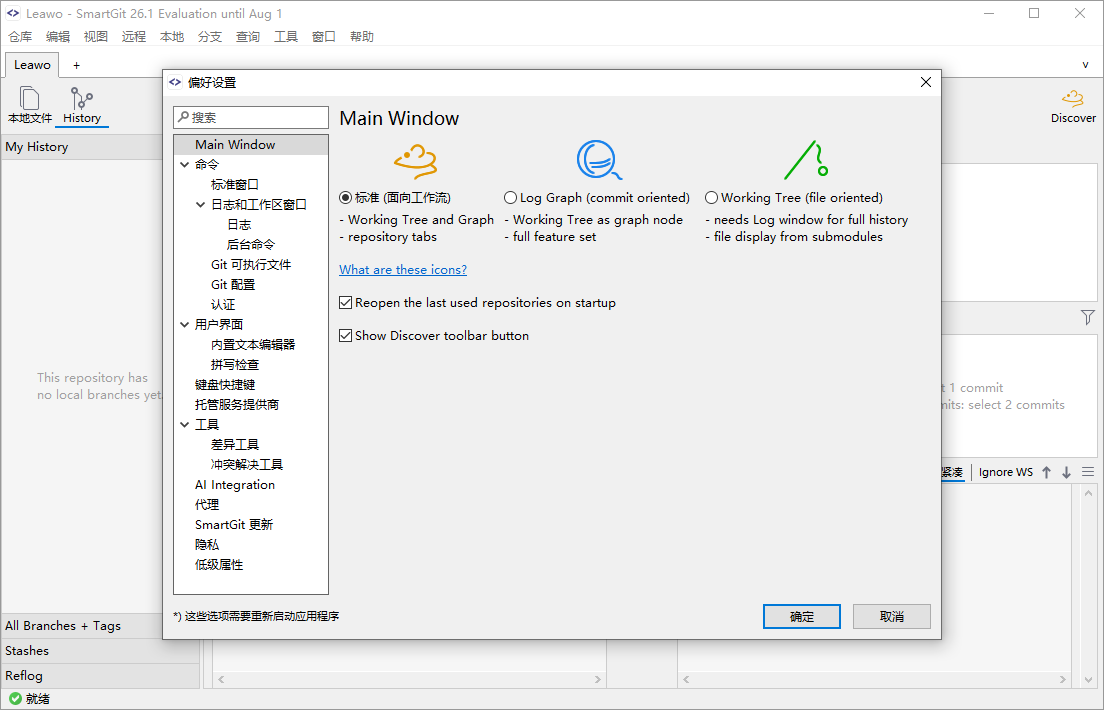Open the 分支 menu
Viewport: 1104px width, 710px height.
tap(210, 37)
